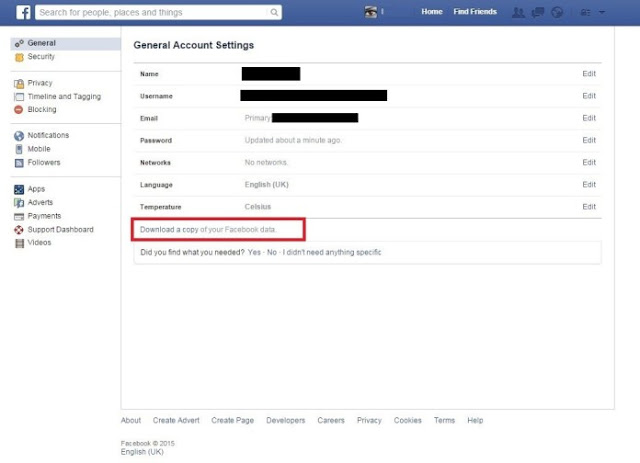Open Notifications settings section

(x=48, y=135)
